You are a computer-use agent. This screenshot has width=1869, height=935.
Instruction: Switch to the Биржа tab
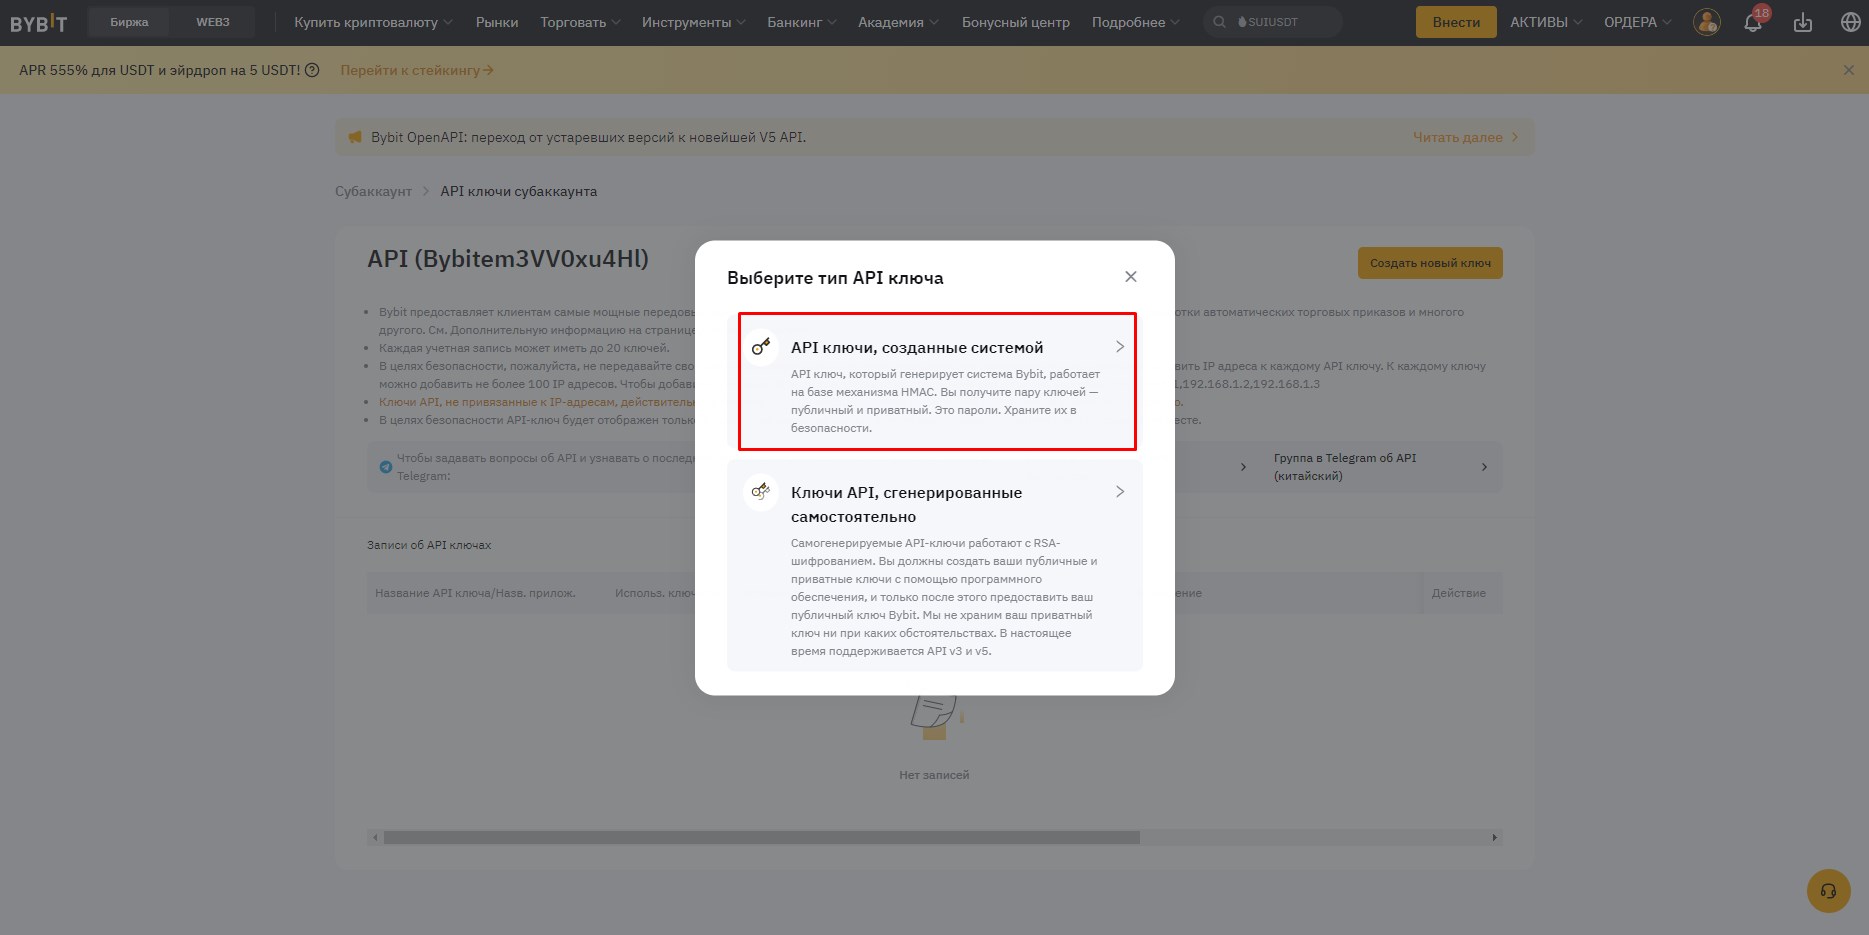(129, 22)
